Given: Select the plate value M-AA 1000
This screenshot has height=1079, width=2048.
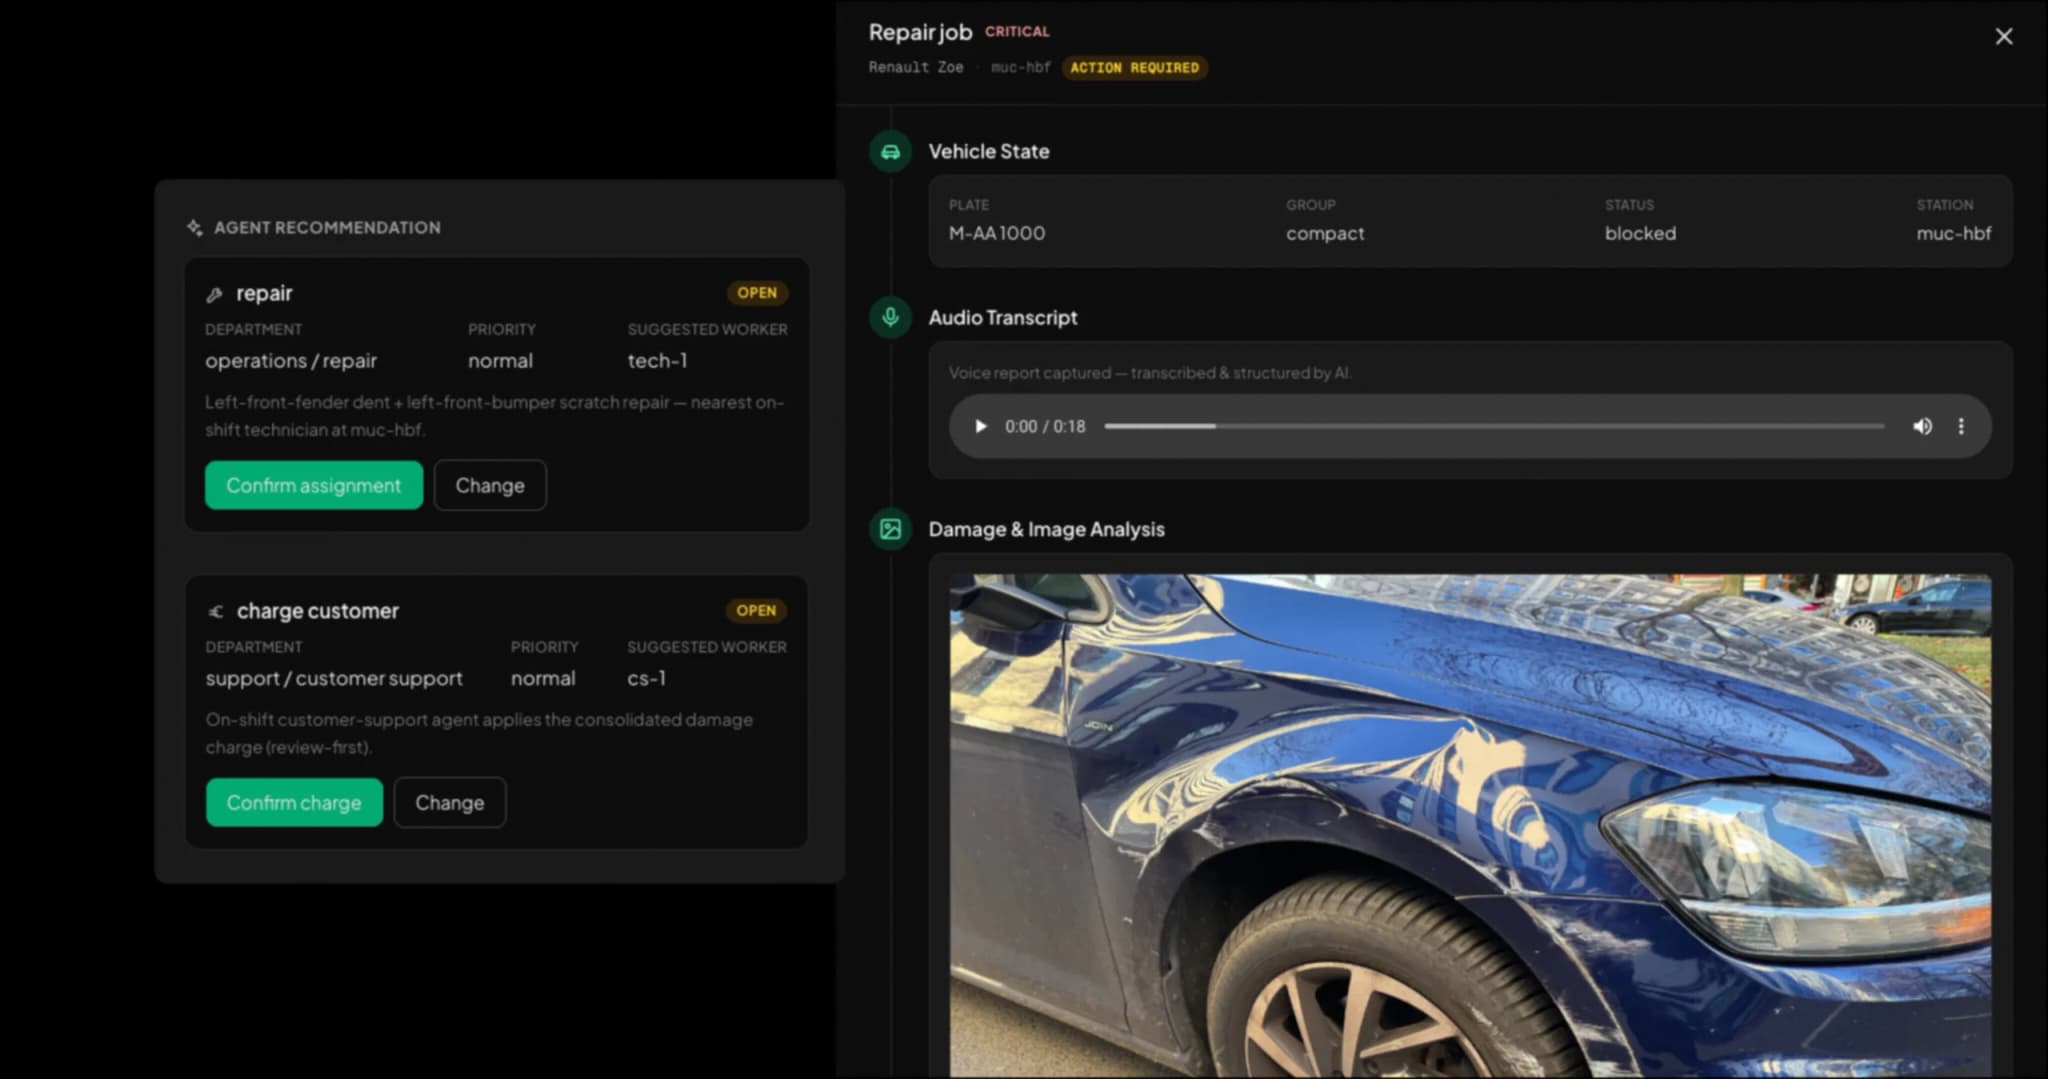Looking at the screenshot, I should click(997, 233).
